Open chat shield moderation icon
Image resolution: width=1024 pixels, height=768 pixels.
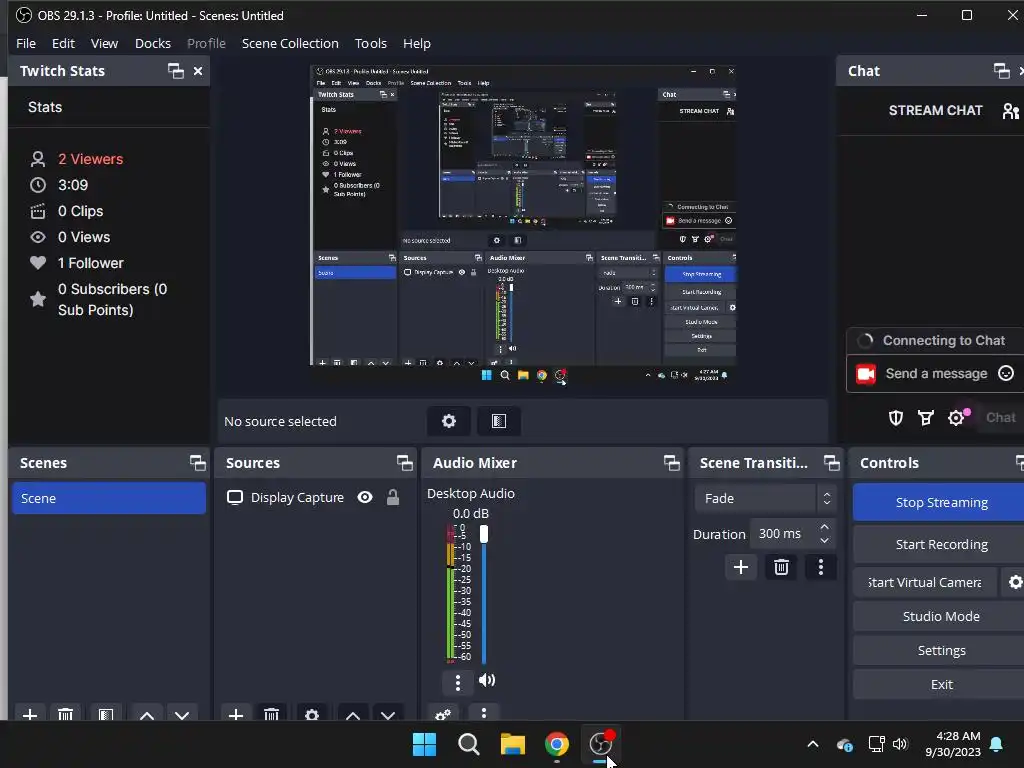pyautogui.click(x=896, y=418)
